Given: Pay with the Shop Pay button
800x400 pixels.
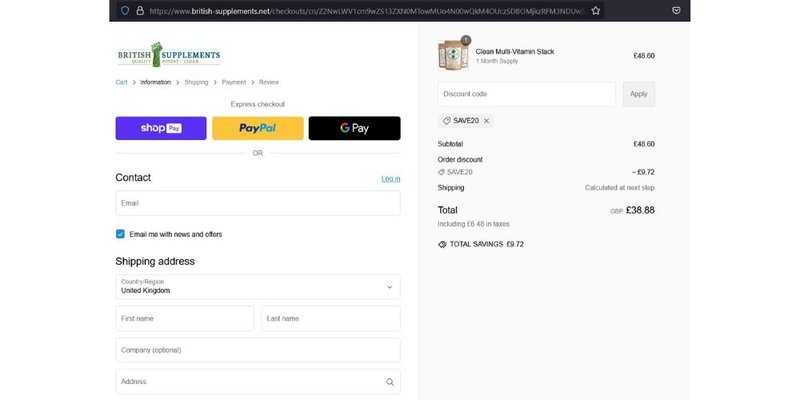Looking at the screenshot, I should [x=161, y=128].
